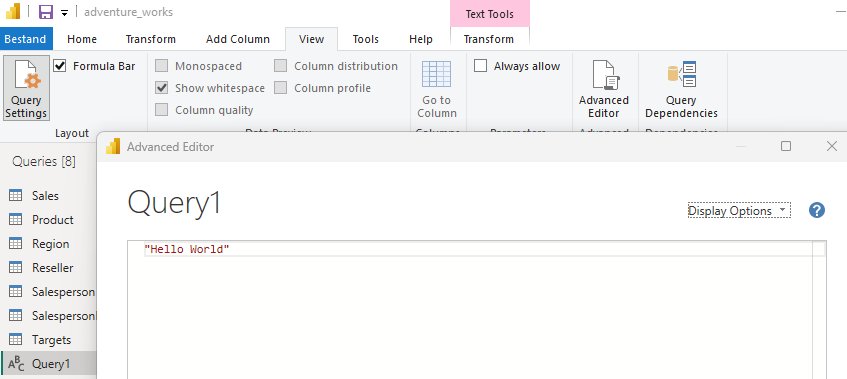
Task: Click the Power BI logo icon
Action: 12,11
